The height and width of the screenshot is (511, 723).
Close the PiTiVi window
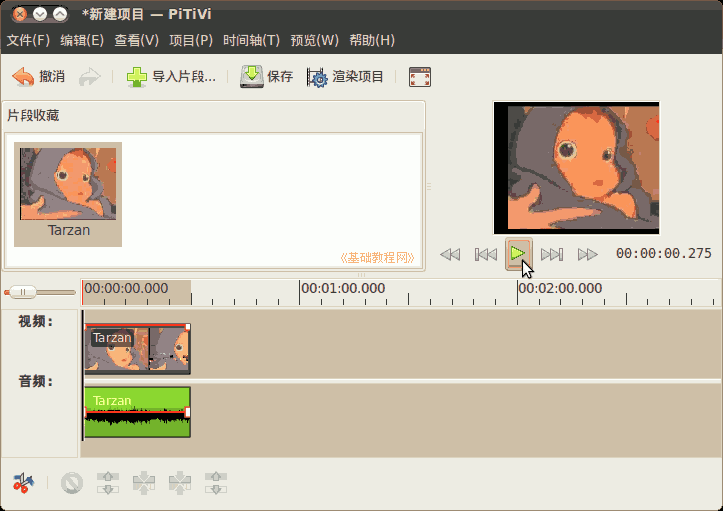(x=20, y=14)
